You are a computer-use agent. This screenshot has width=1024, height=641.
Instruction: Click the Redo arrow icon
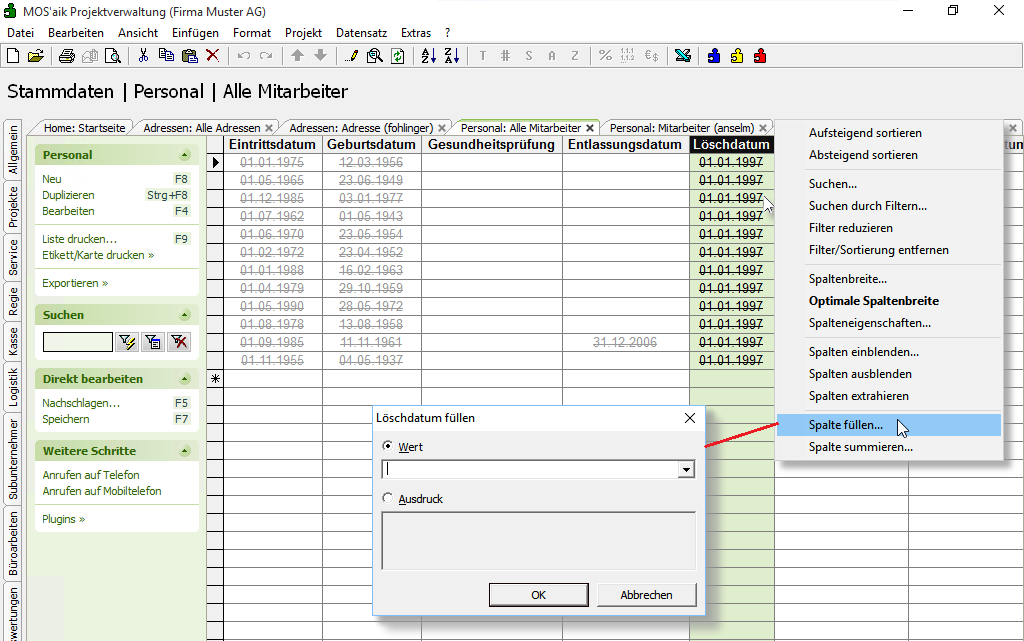coord(266,56)
